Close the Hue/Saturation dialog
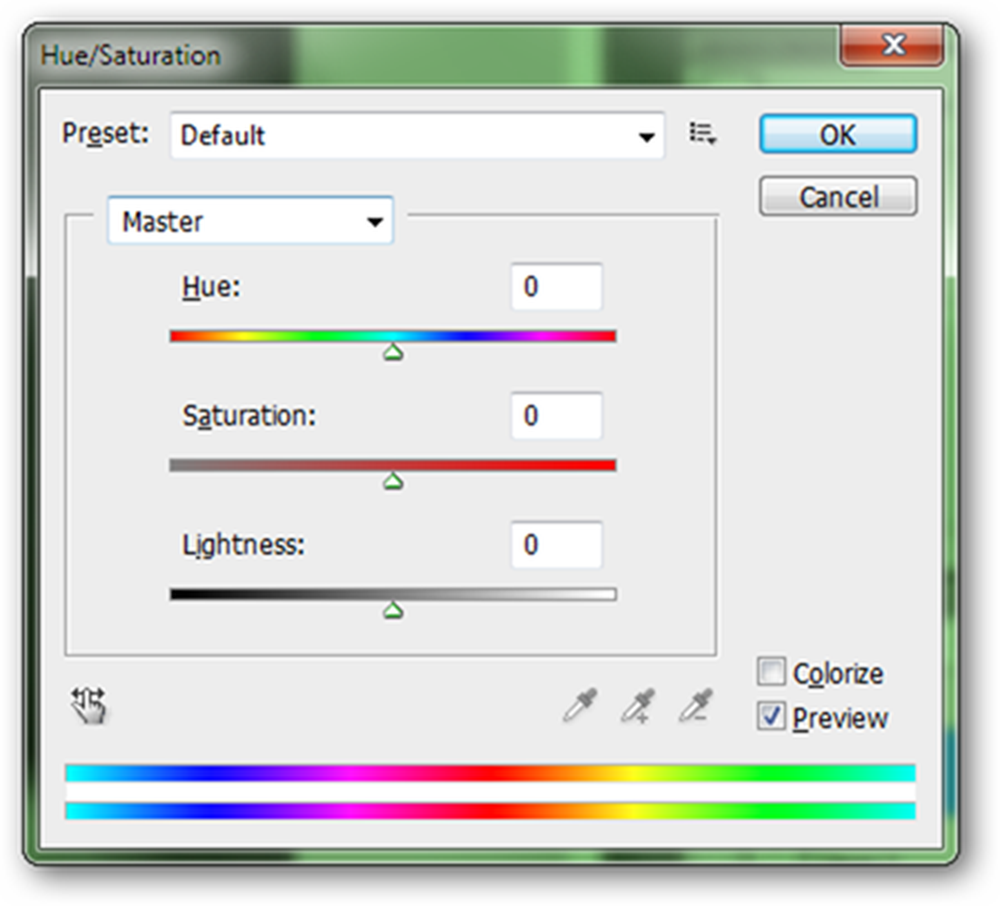 point(892,45)
